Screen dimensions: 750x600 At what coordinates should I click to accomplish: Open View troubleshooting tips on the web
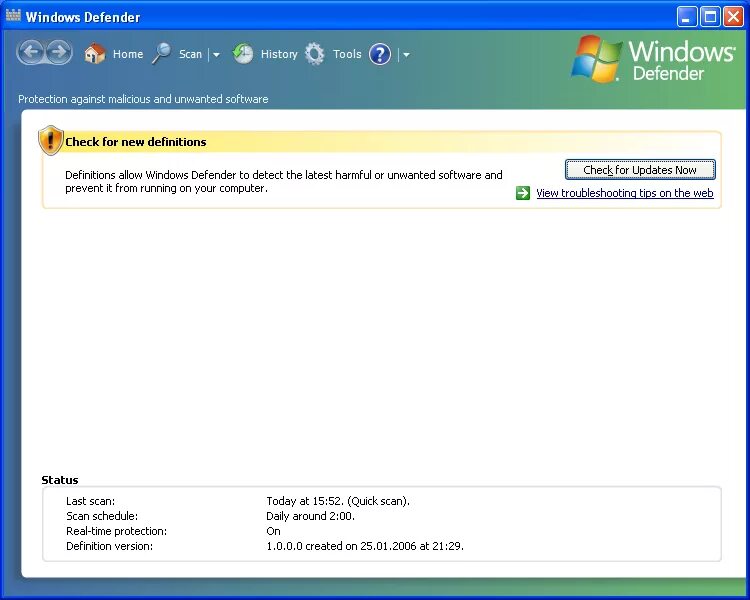pyautogui.click(x=625, y=193)
